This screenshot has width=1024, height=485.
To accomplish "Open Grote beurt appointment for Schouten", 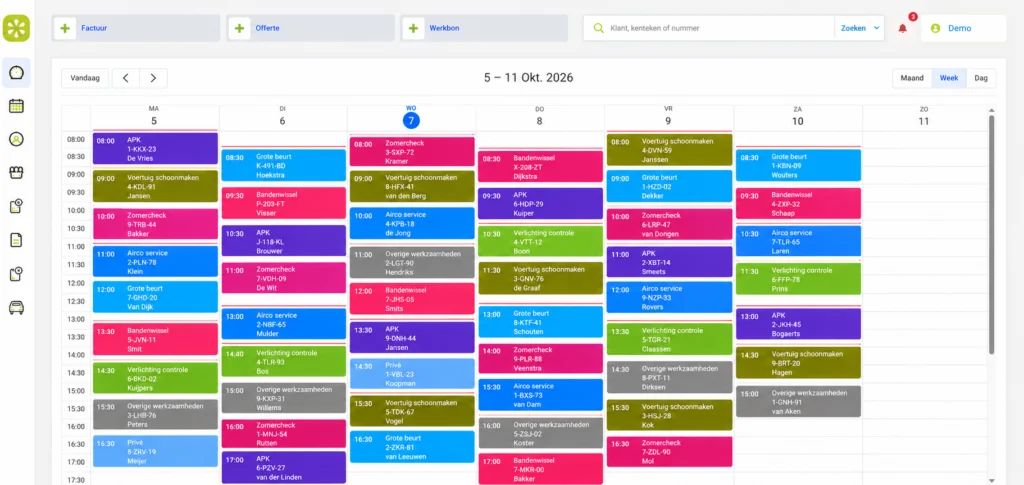I will [x=541, y=322].
